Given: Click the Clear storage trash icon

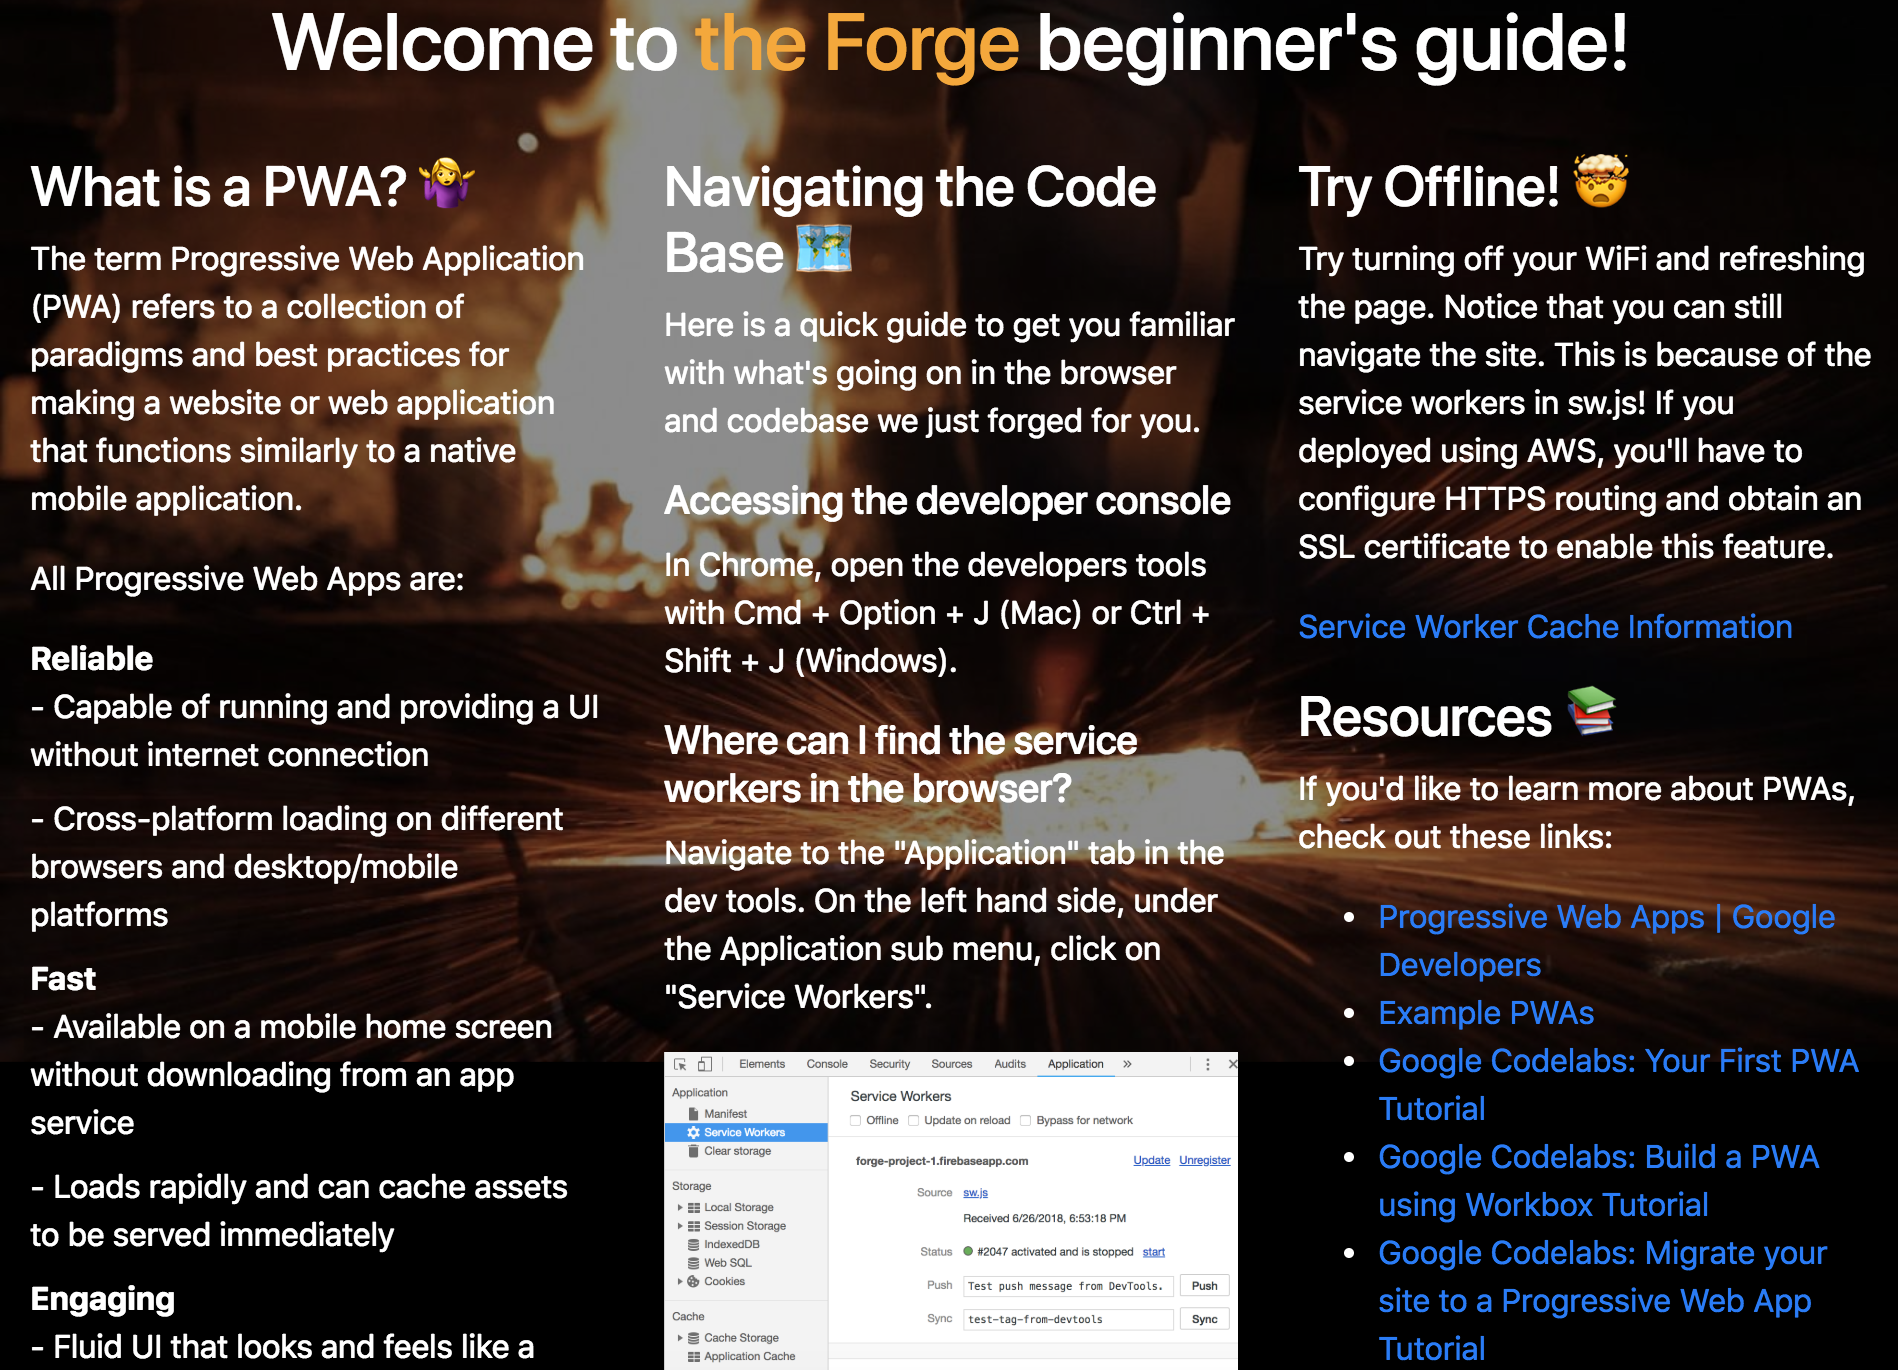Looking at the screenshot, I should coord(693,1151).
